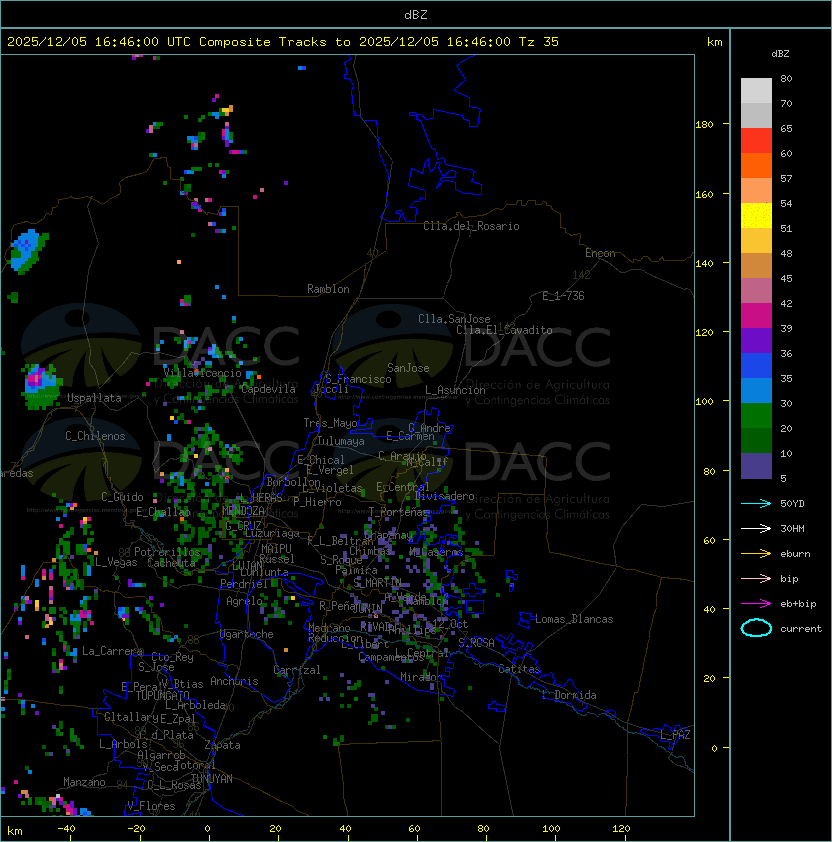Click the 'La_Carrera' label
Screen dimensions: 832x842
click(x=112, y=651)
